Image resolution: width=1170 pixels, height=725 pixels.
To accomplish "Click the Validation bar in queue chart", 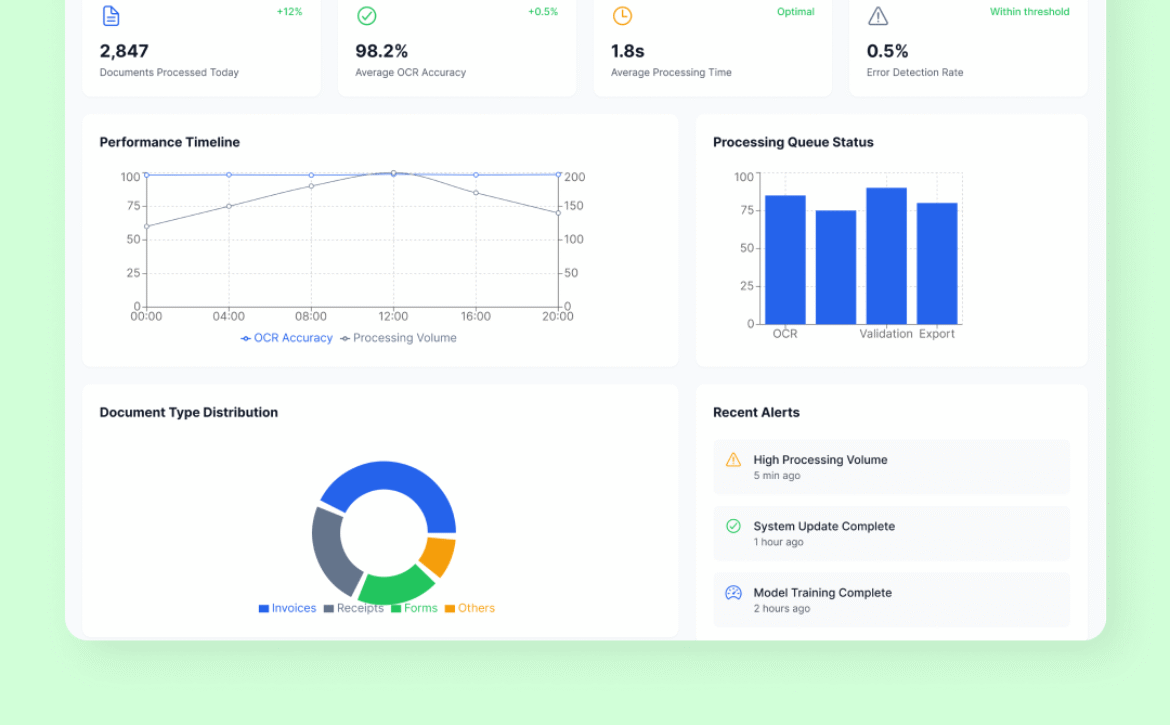I will coord(886,256).
